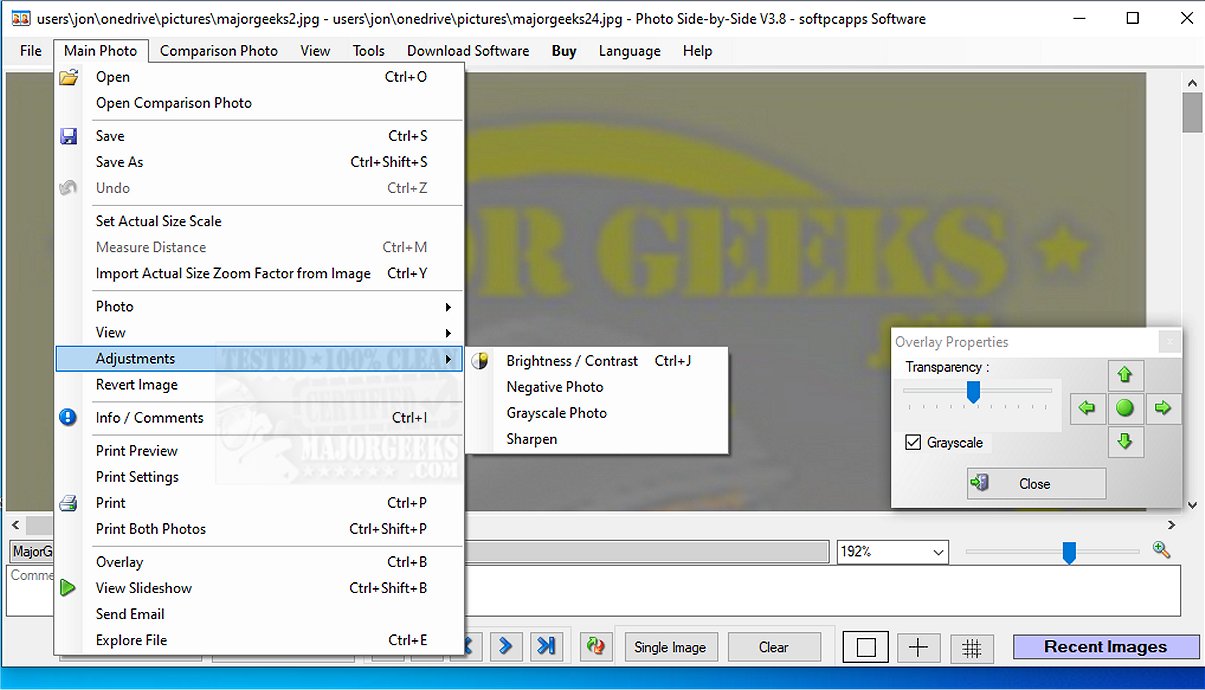
Task: Click the Open folder icon in the menu
Action: 68,77
